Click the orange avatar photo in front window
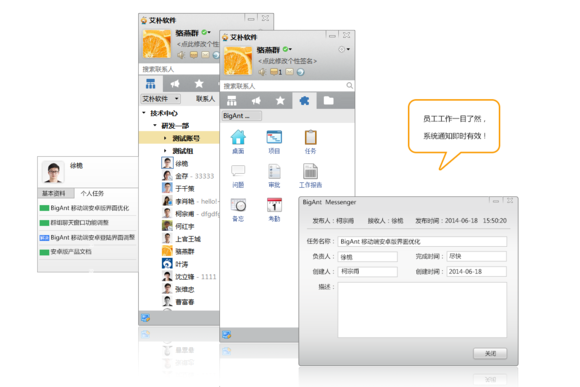 pos(238,61)
